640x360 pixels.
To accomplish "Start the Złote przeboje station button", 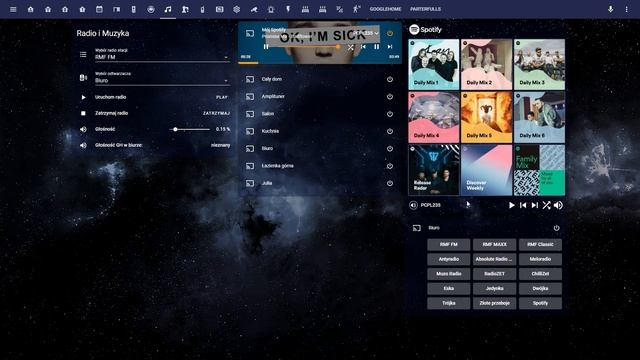I will (x=494, y=303).
